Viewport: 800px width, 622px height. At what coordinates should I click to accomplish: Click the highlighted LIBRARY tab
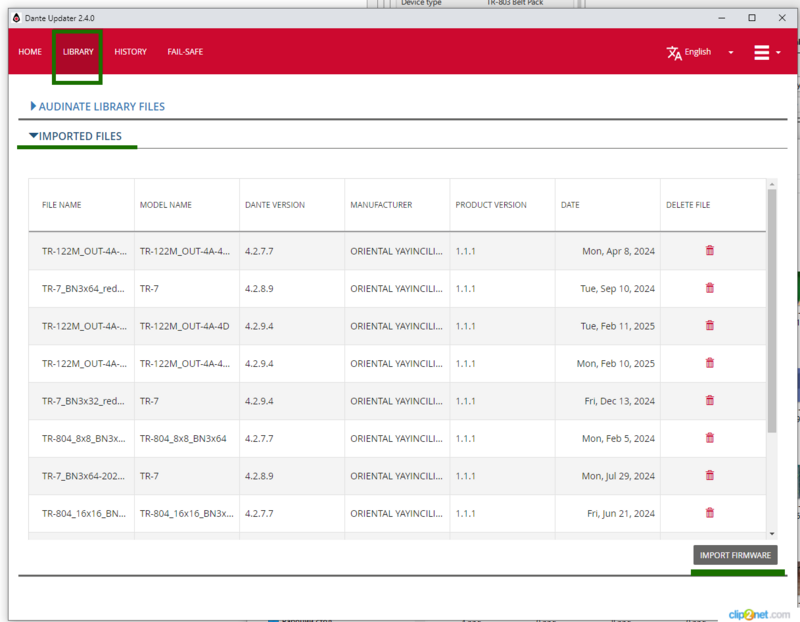(77, 51)
